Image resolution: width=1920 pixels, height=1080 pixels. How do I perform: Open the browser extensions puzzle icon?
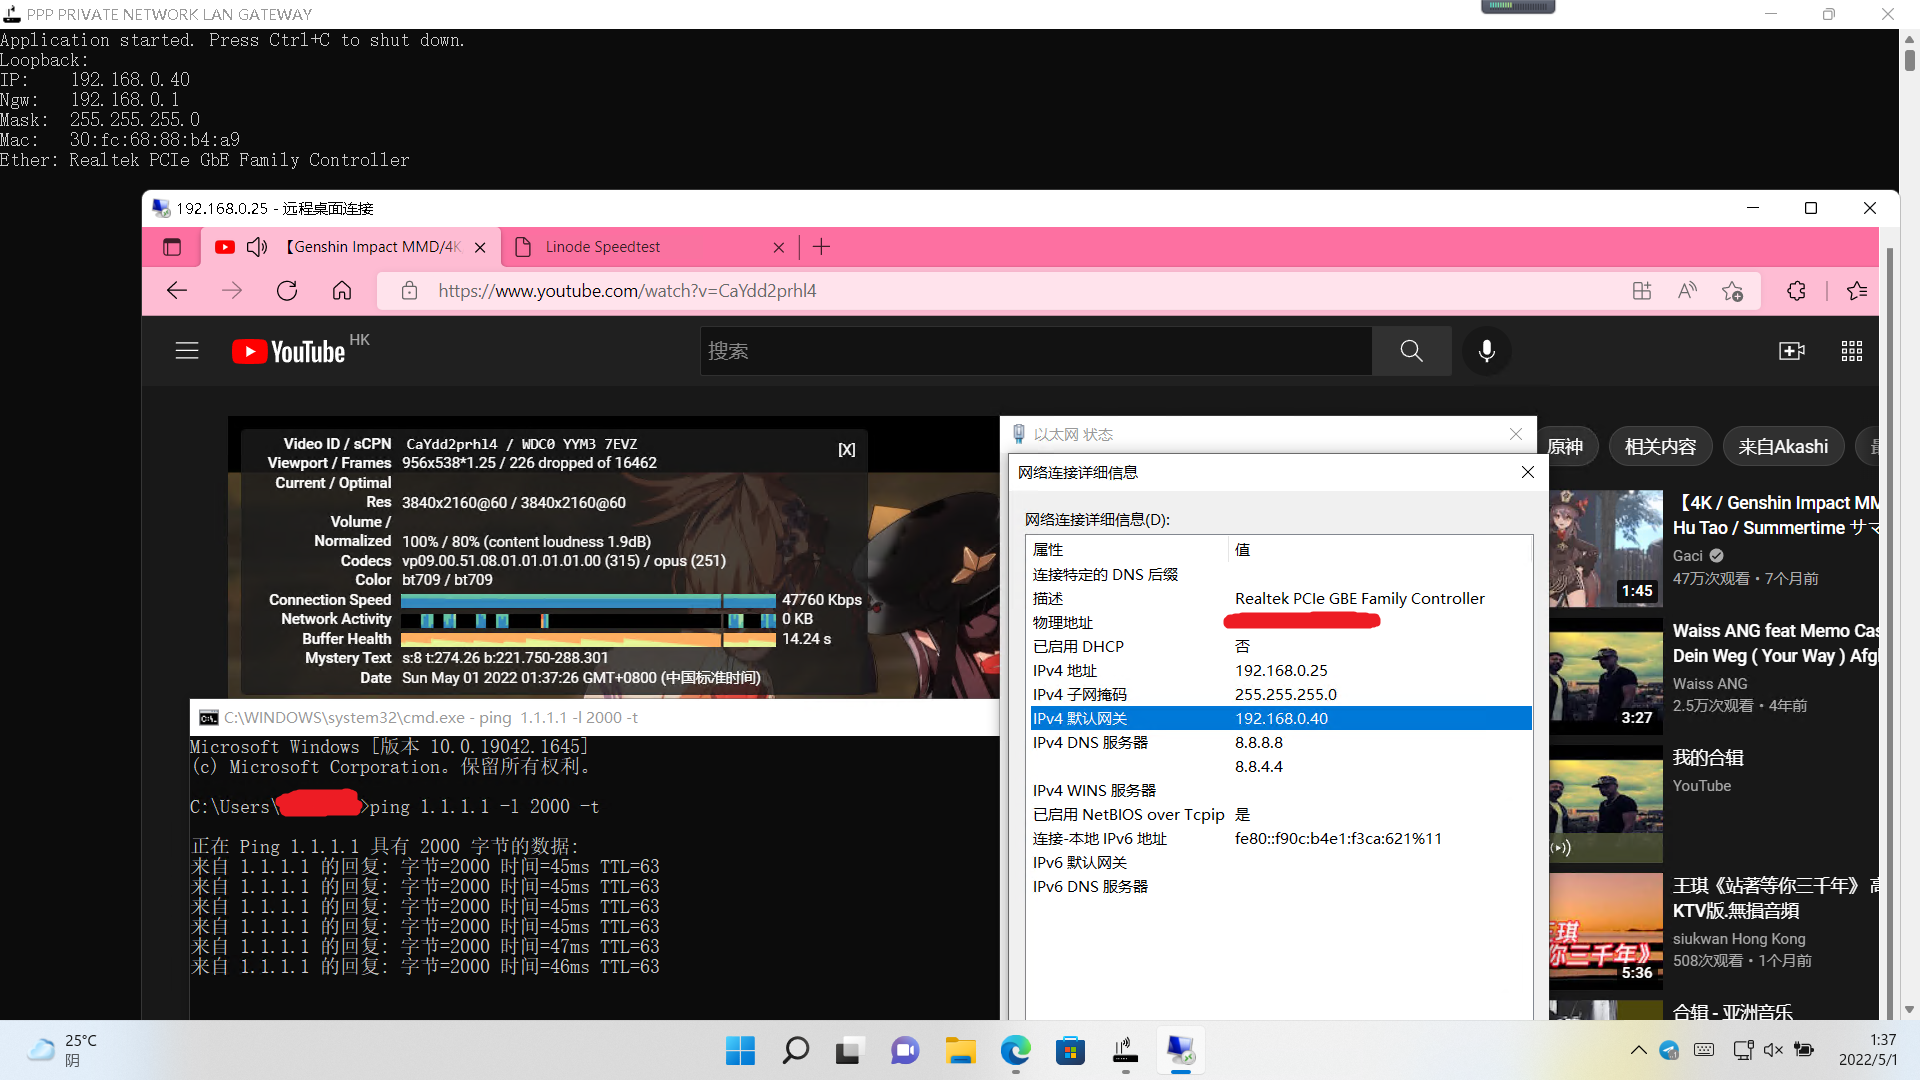pos(1796,291)
